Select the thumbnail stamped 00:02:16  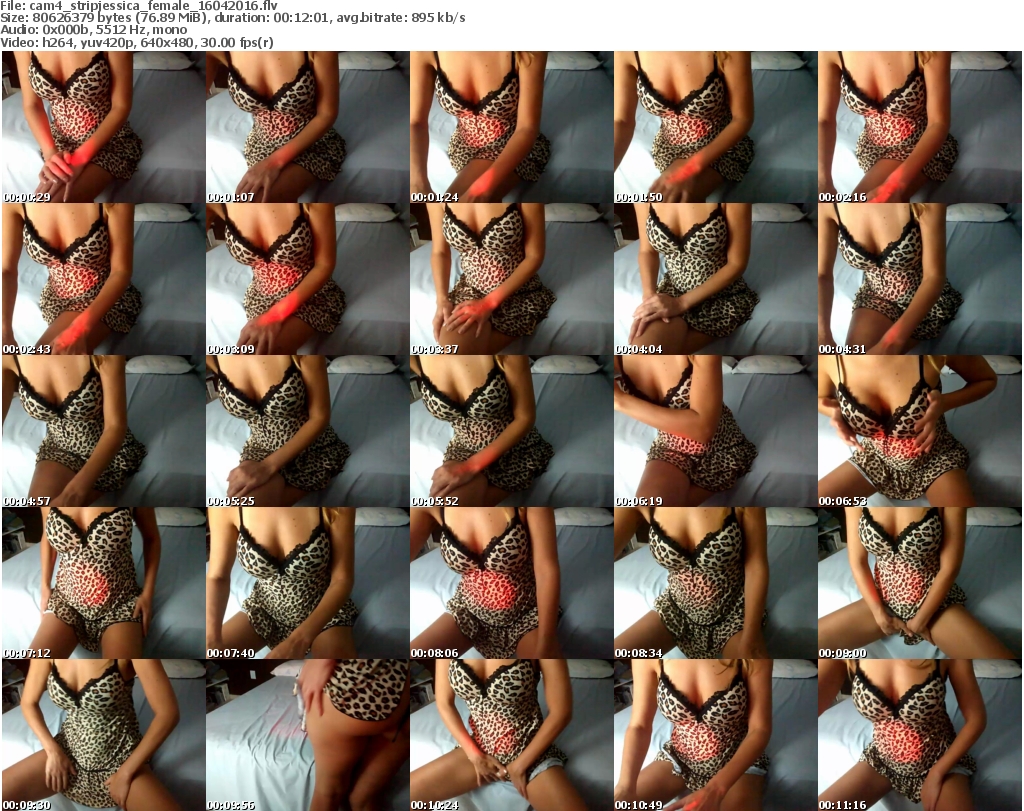[920, 127]
